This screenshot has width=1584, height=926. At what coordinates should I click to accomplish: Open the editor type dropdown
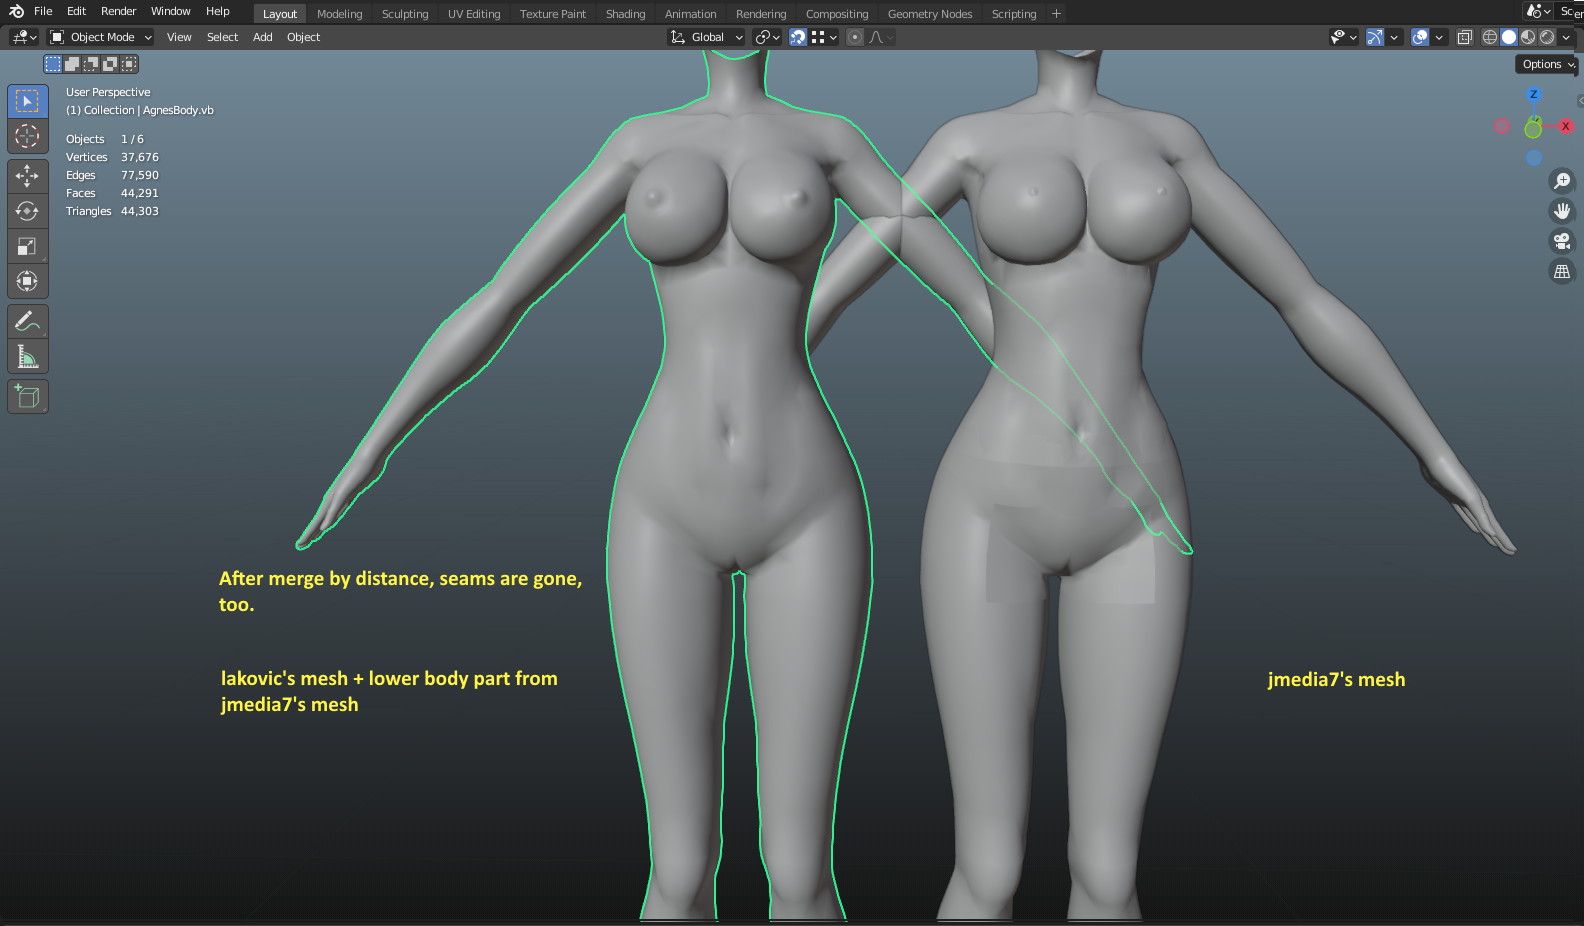pos(24,37)
